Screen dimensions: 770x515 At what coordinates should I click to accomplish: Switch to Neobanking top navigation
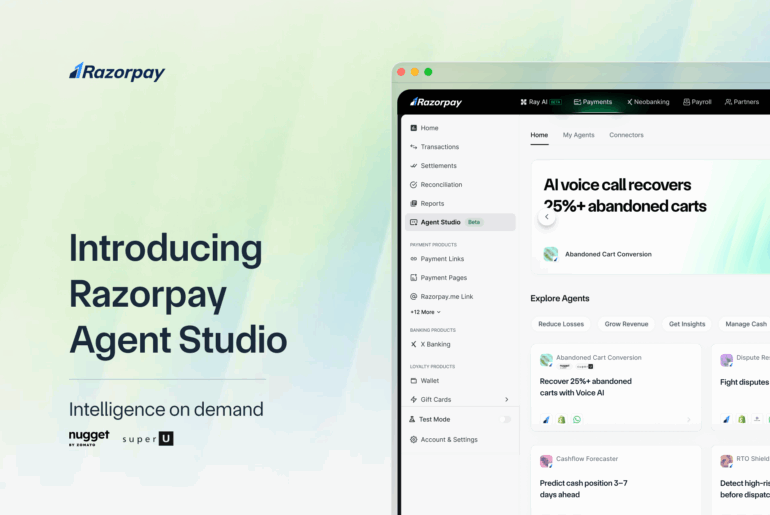click(648, 102)
